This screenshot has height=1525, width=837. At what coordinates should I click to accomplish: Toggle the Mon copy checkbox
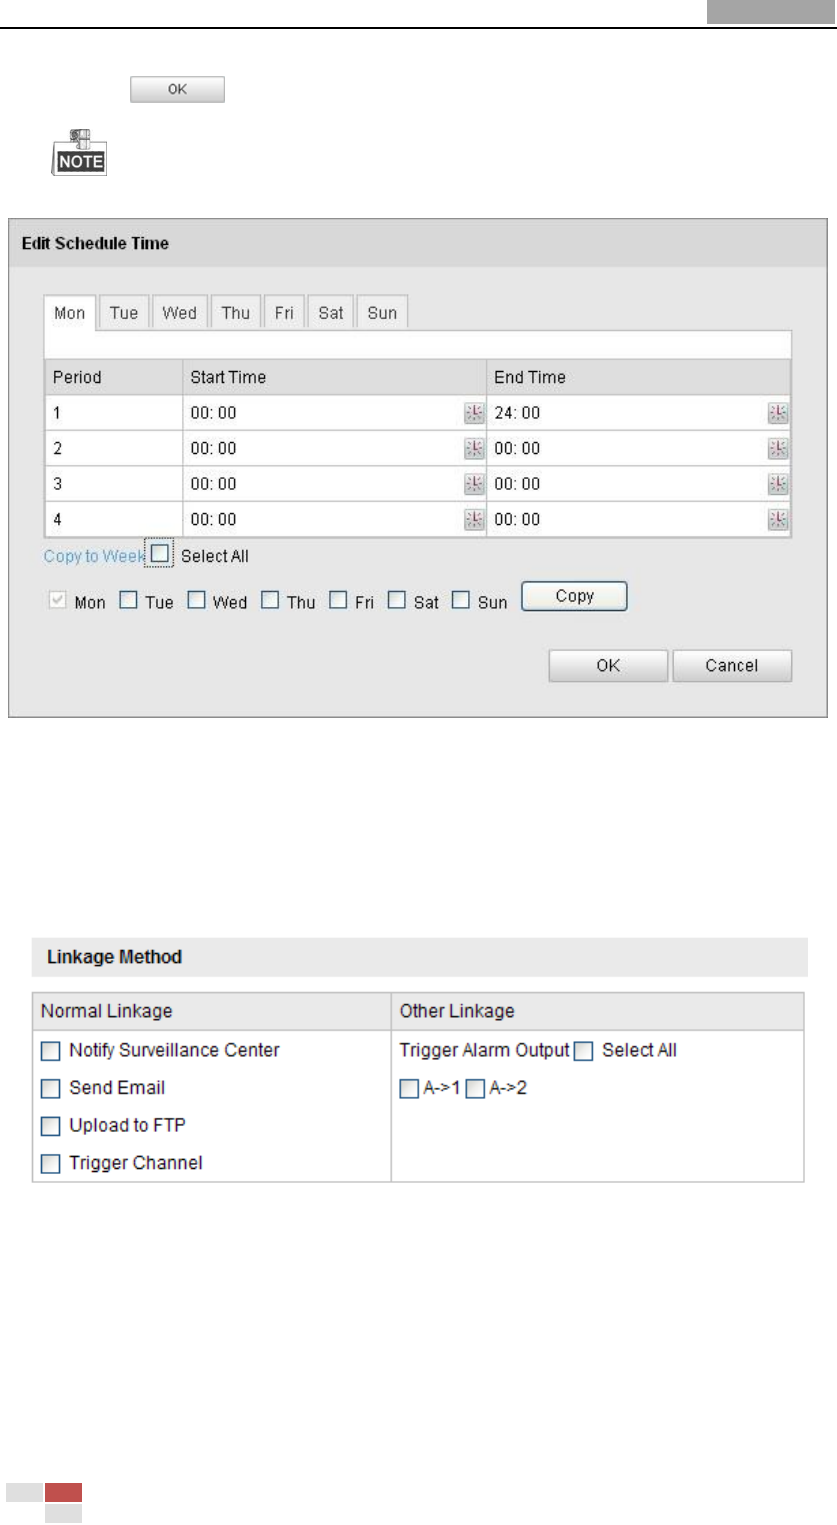58,602
